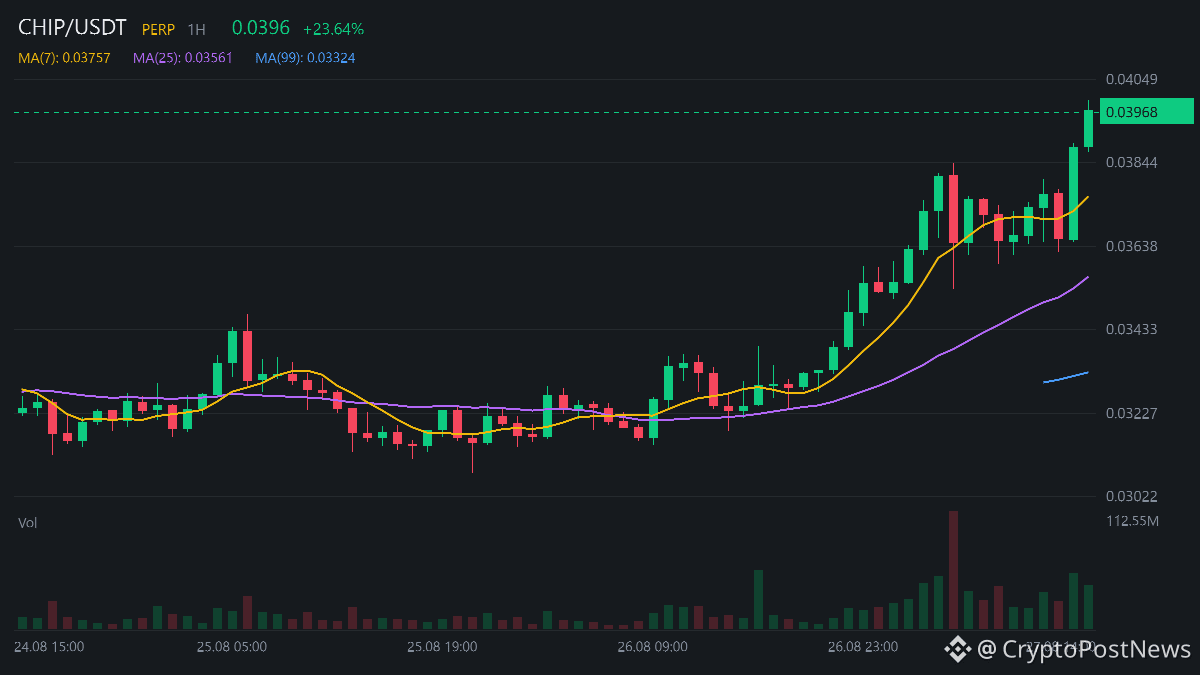
Task: Select the PERP contract label
Action: [158, 30]
